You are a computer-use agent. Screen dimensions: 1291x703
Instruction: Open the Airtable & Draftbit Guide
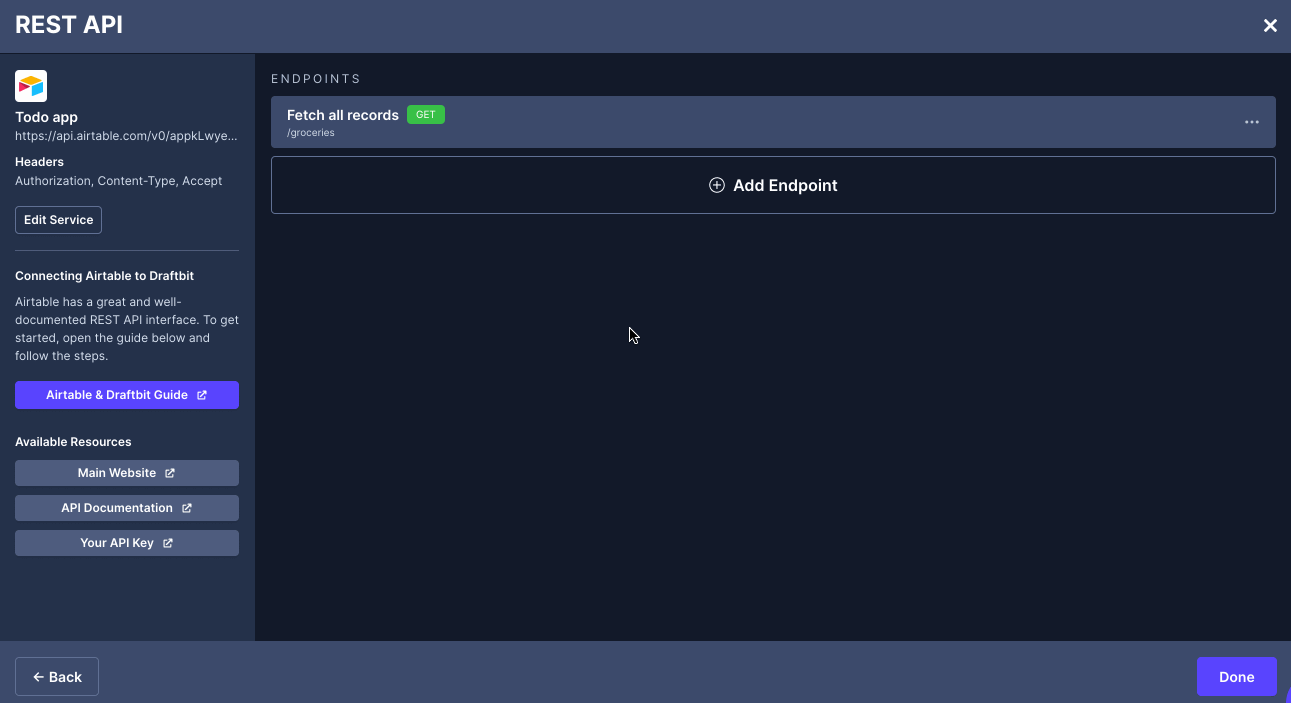[x=127, y=395]
